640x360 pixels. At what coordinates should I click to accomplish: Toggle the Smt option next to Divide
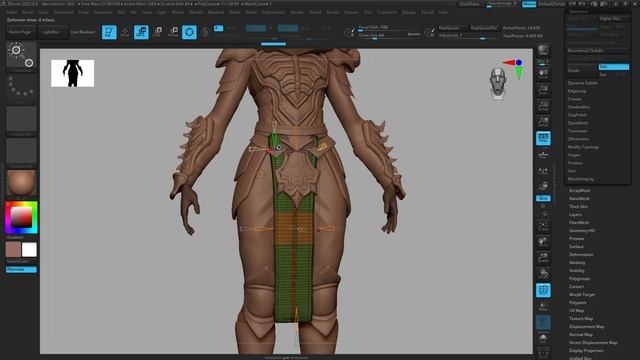613,67
